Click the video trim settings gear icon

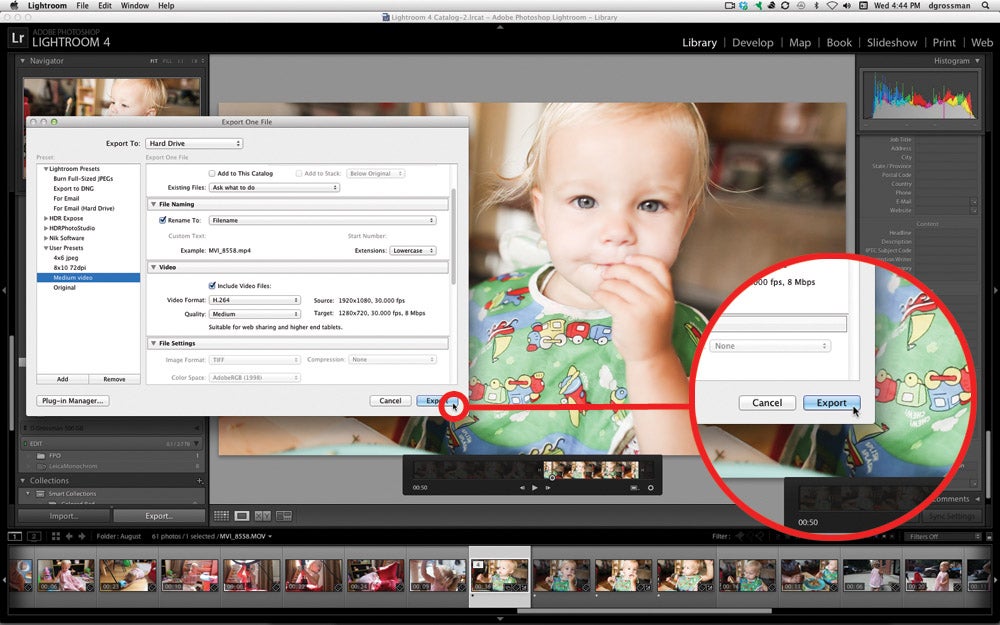651,487
